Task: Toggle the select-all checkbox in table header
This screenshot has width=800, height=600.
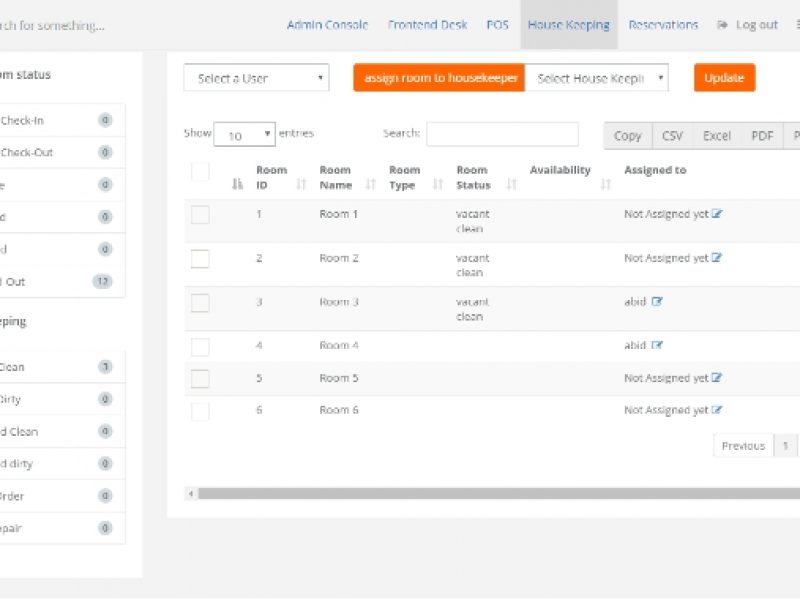Action: 200,172
